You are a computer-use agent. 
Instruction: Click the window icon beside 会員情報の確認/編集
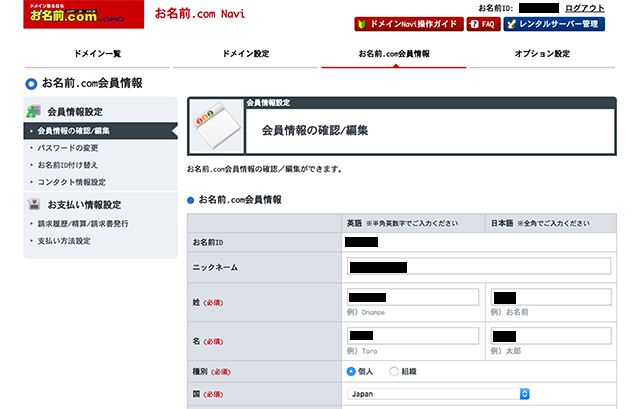216,126
